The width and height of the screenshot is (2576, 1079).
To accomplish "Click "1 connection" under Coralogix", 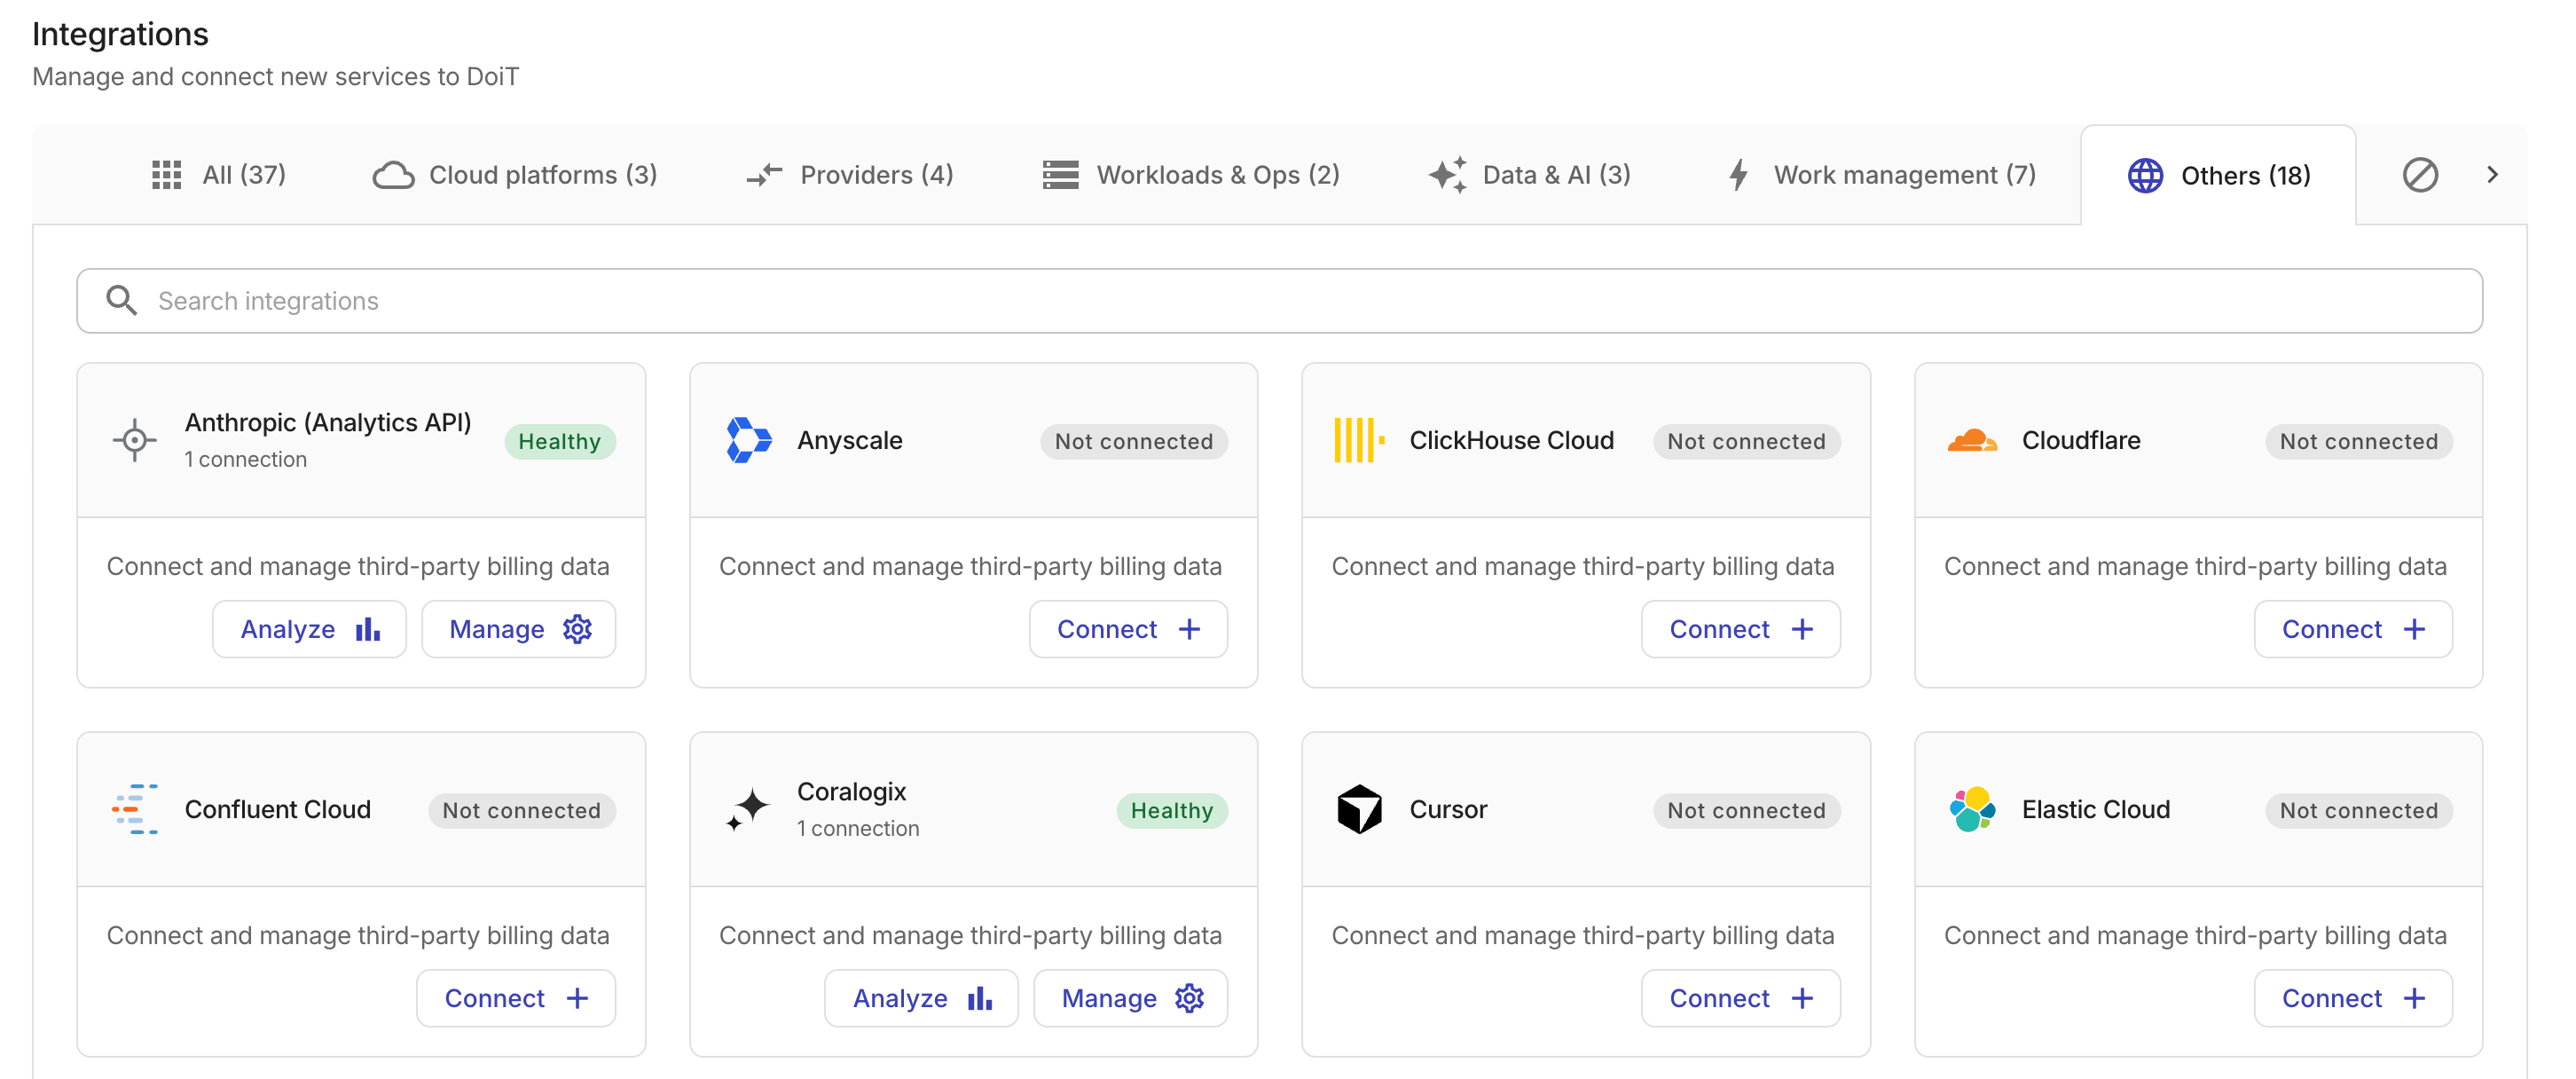I will pyautogui.click(x=858, y=828).
